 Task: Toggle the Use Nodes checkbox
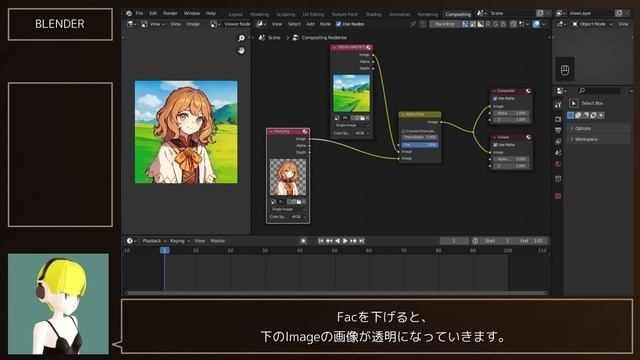tap(338, 24)
